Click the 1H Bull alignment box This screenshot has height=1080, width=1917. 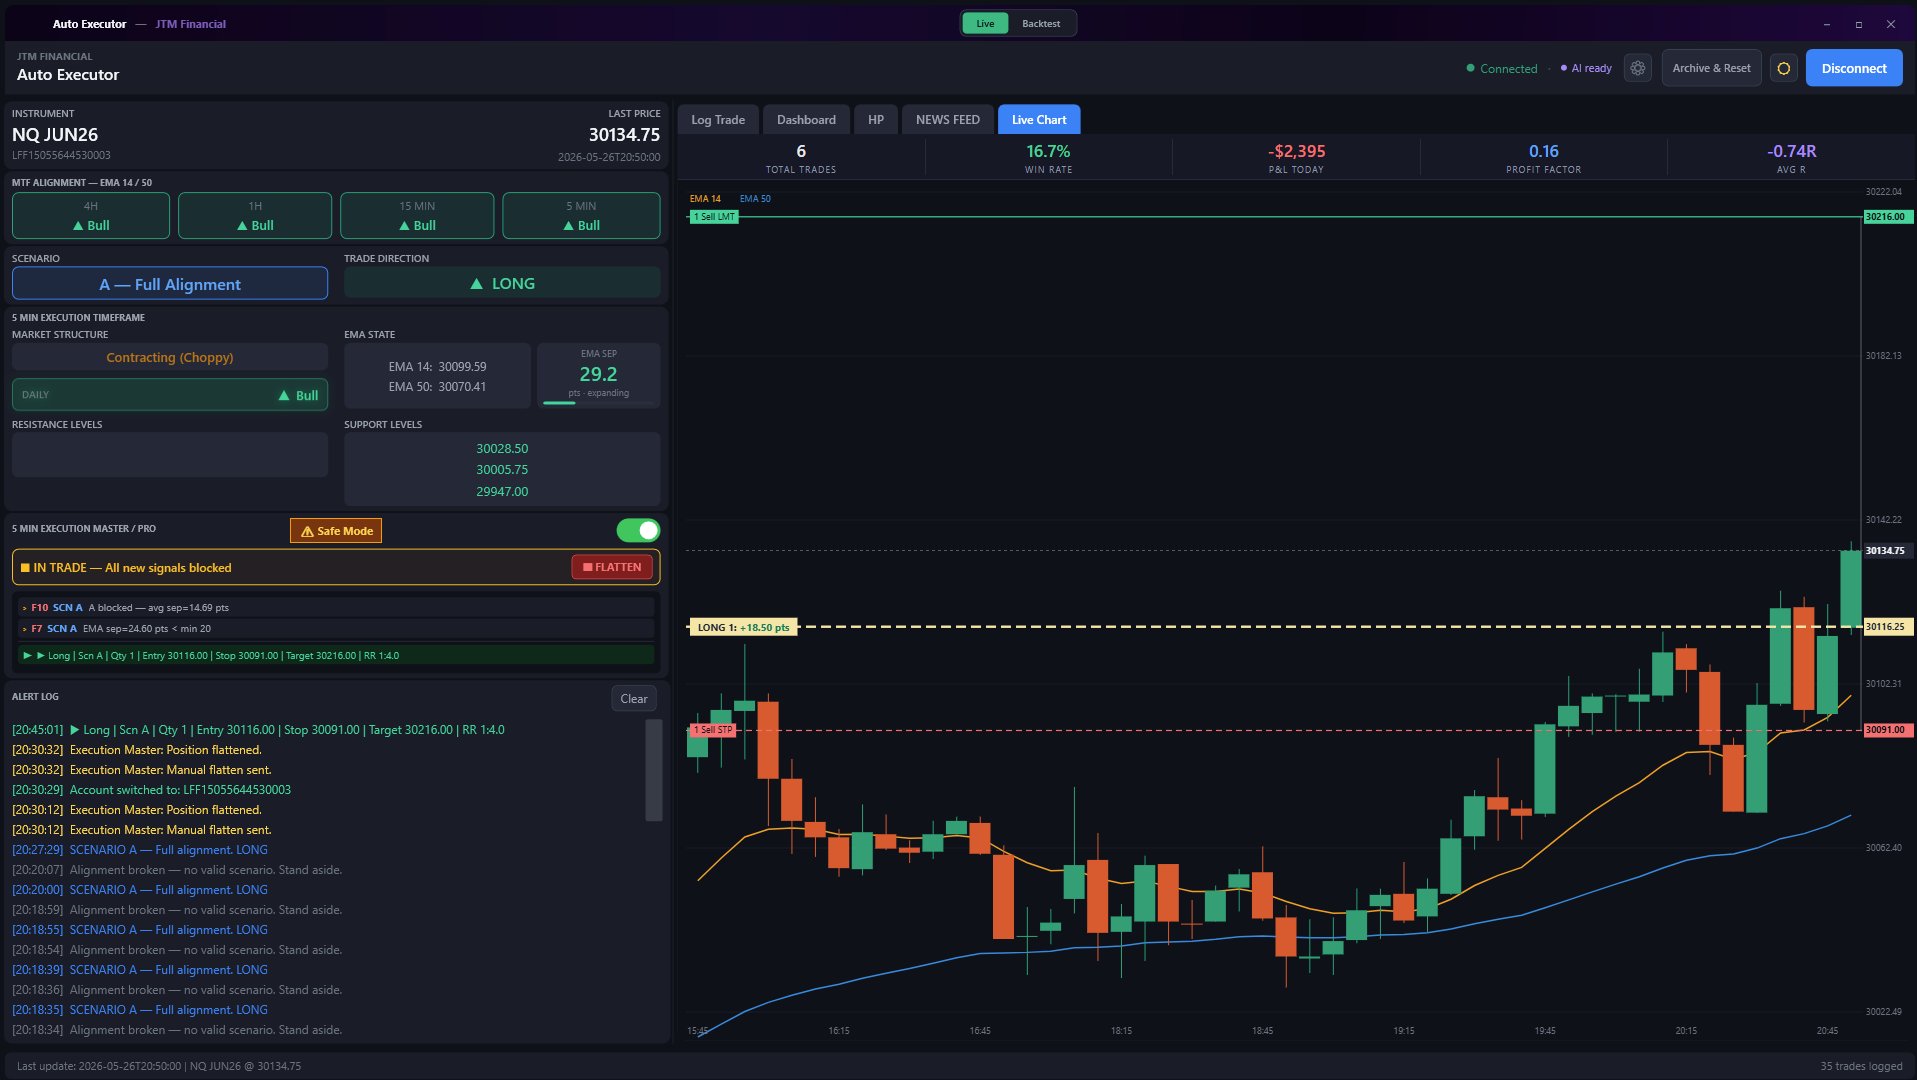click(x=255, y=216)
